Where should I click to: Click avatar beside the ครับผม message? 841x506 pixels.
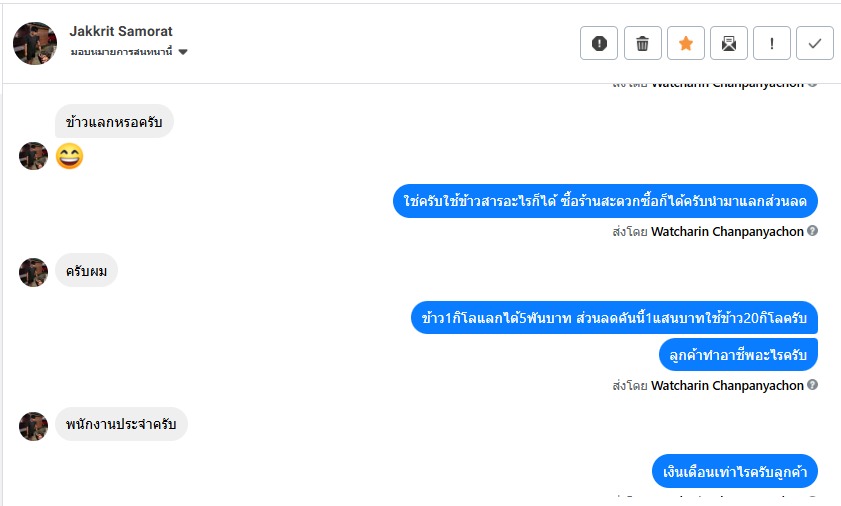click(x=34, y=272)
